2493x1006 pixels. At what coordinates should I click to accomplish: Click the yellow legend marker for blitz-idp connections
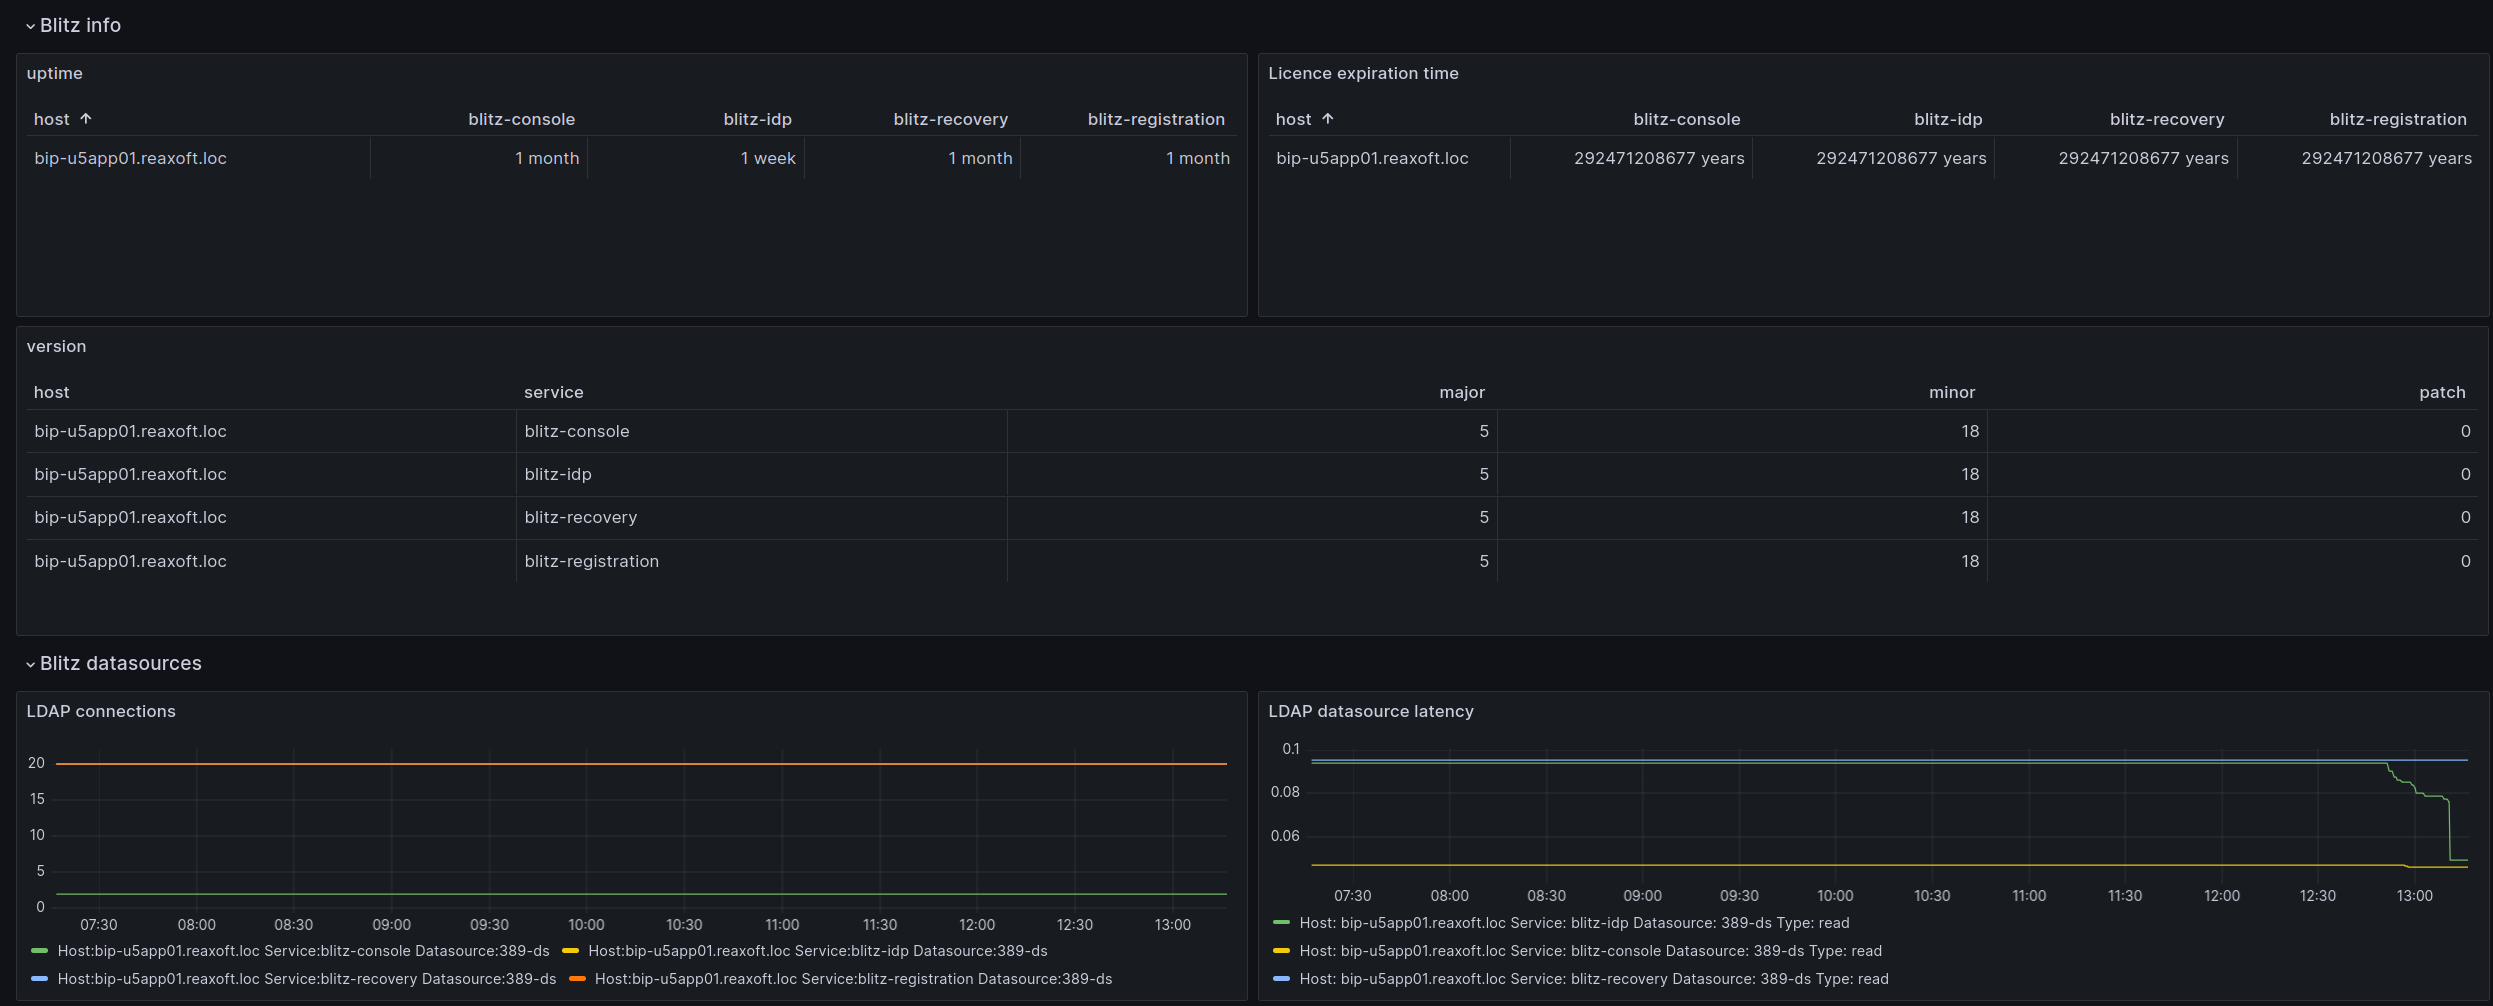coord(571,950)
